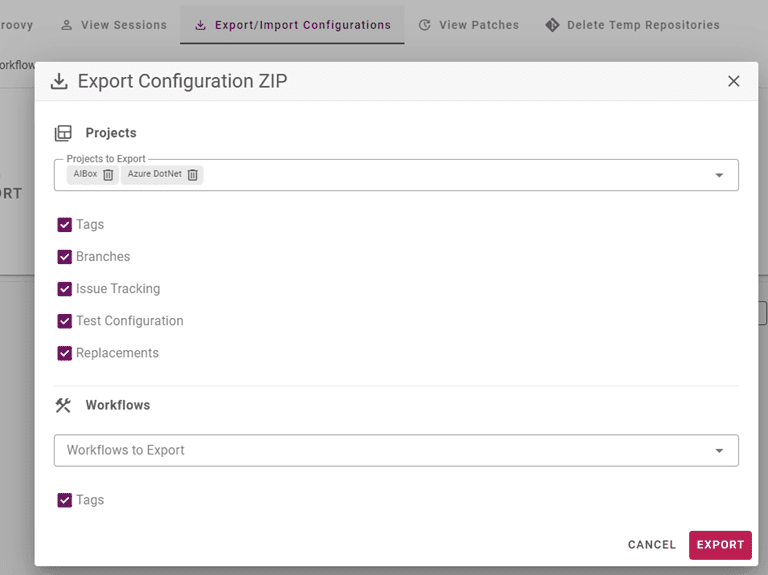Viewport: 768px width, 575px height.
Task: Uncheck the Projects Tags checkbox
Action: tap(65, 225)
